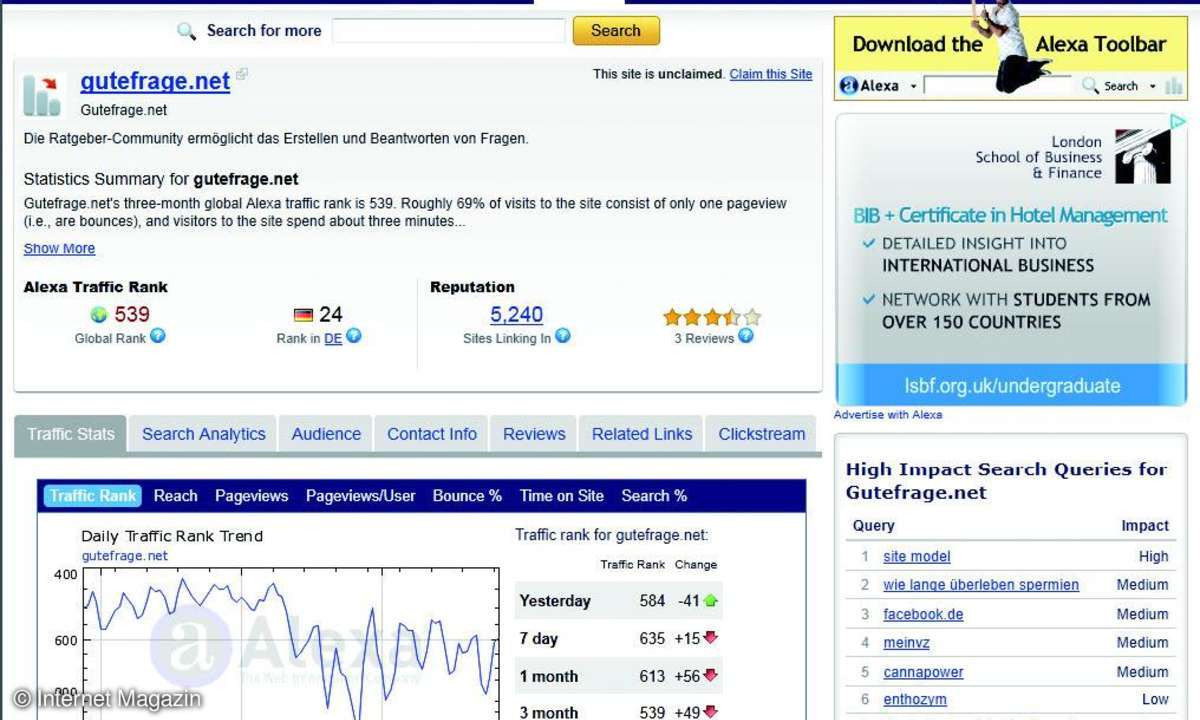The image size is (1200, 720).
Task: Click into the Search for more field
Action: click(x=448, y=31)
